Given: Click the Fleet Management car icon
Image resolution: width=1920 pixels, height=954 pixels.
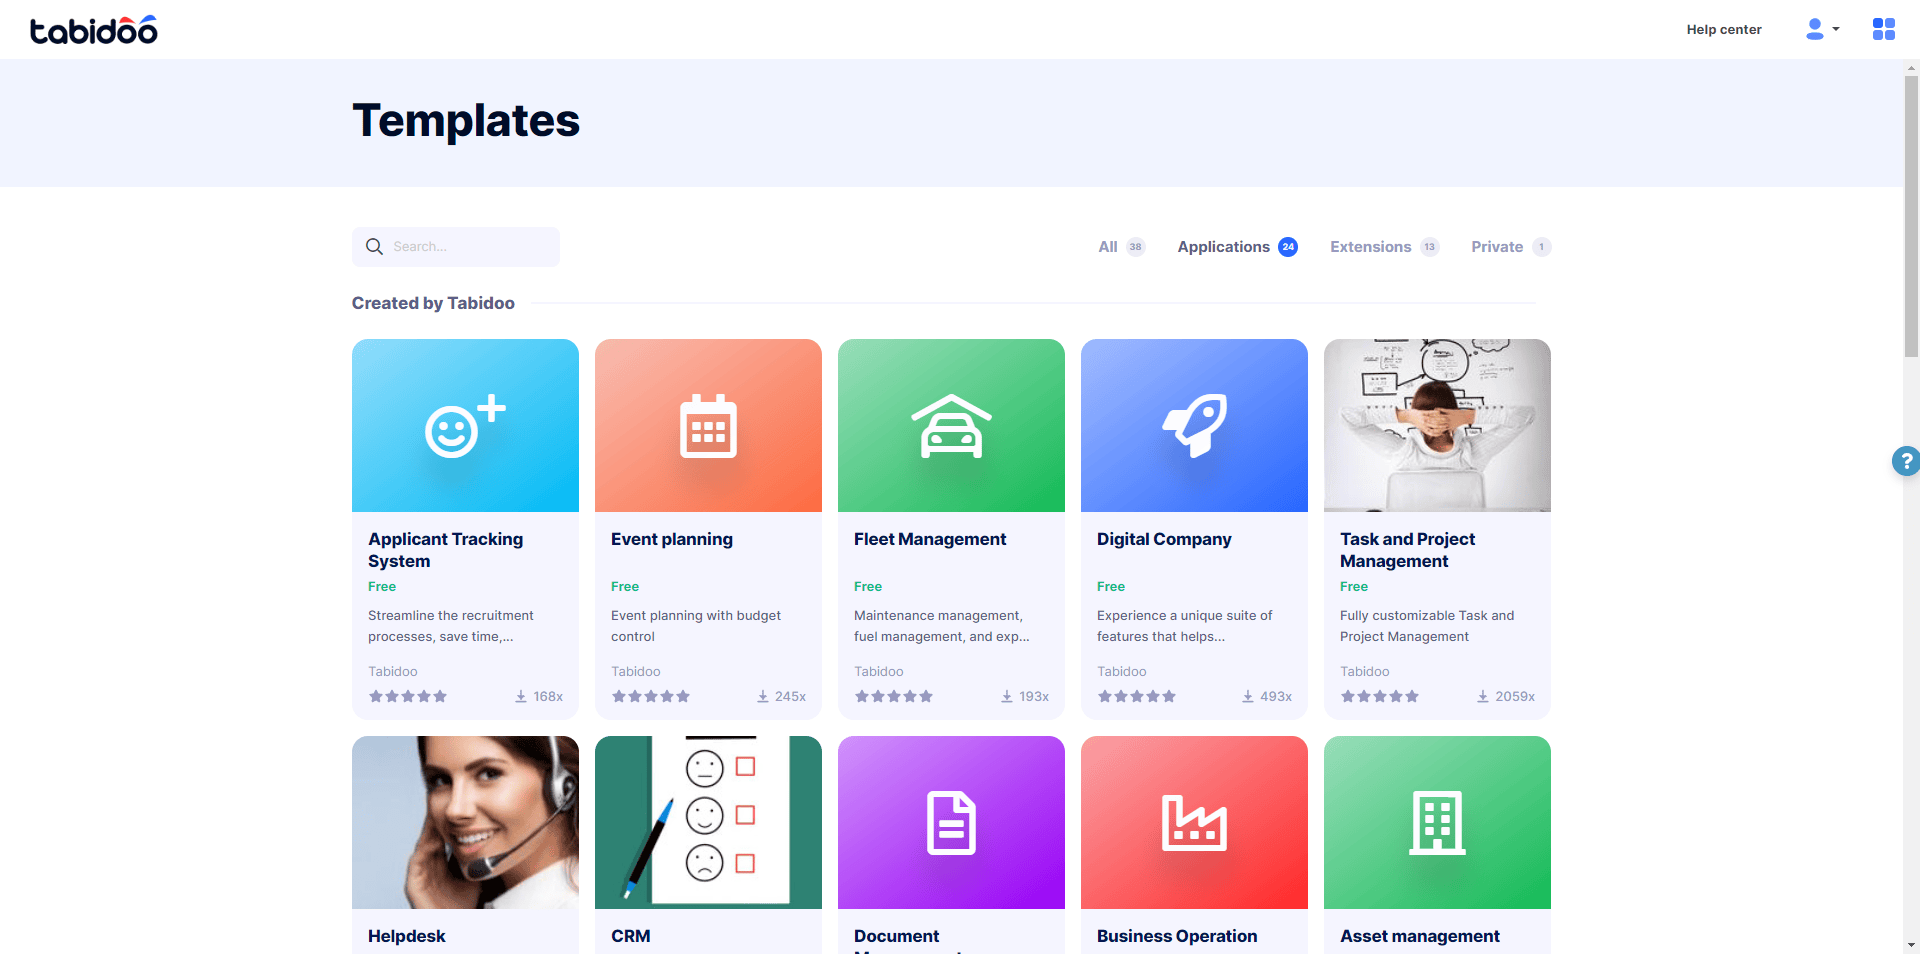Looking at the screenshot, I should point(951,426).
